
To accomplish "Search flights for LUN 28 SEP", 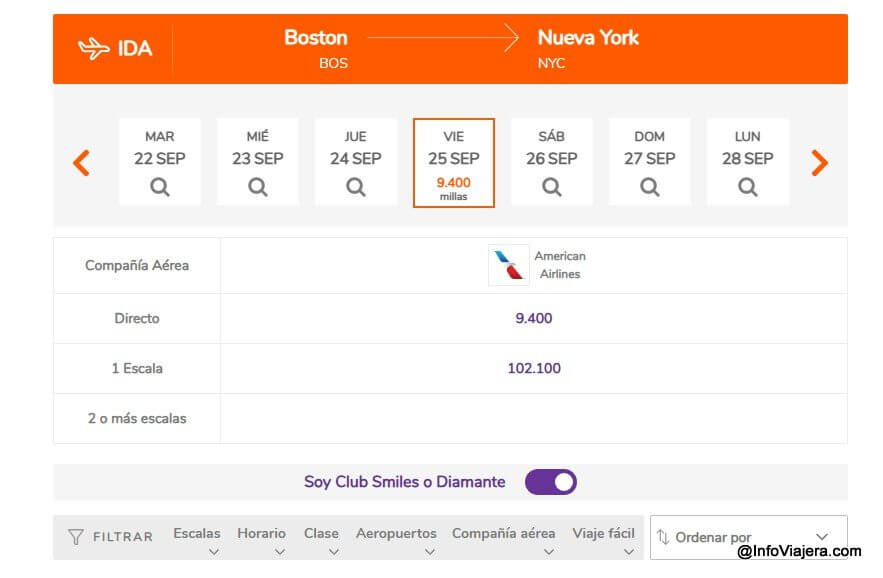I will (747, 186).
